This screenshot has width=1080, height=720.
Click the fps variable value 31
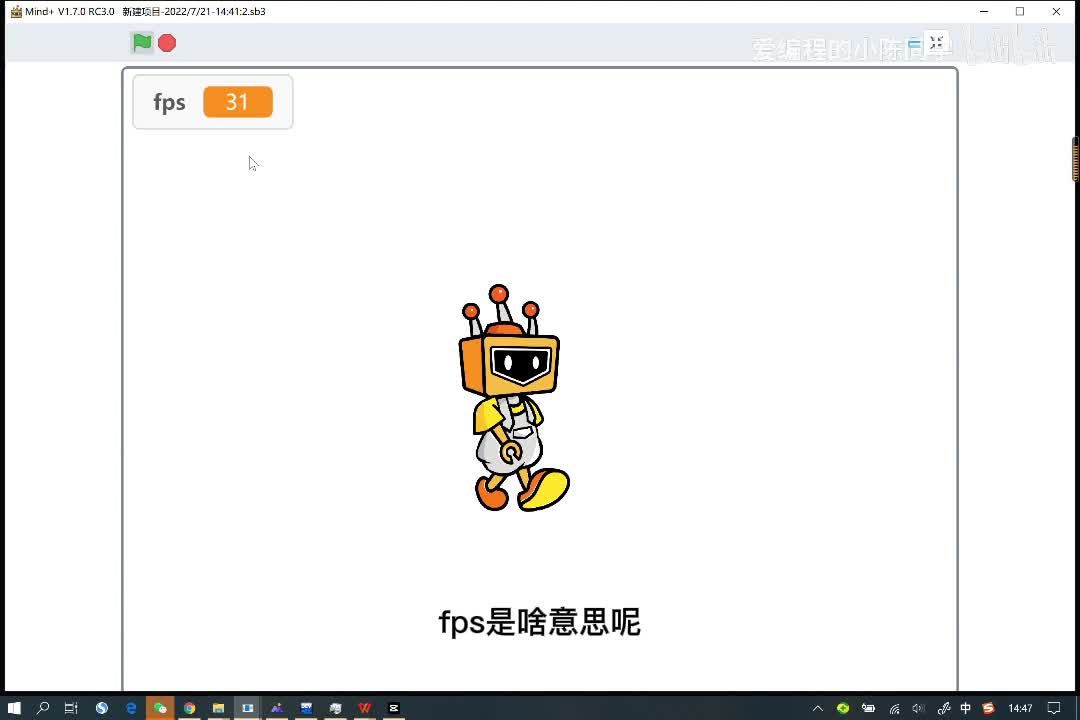pos(238,102)
